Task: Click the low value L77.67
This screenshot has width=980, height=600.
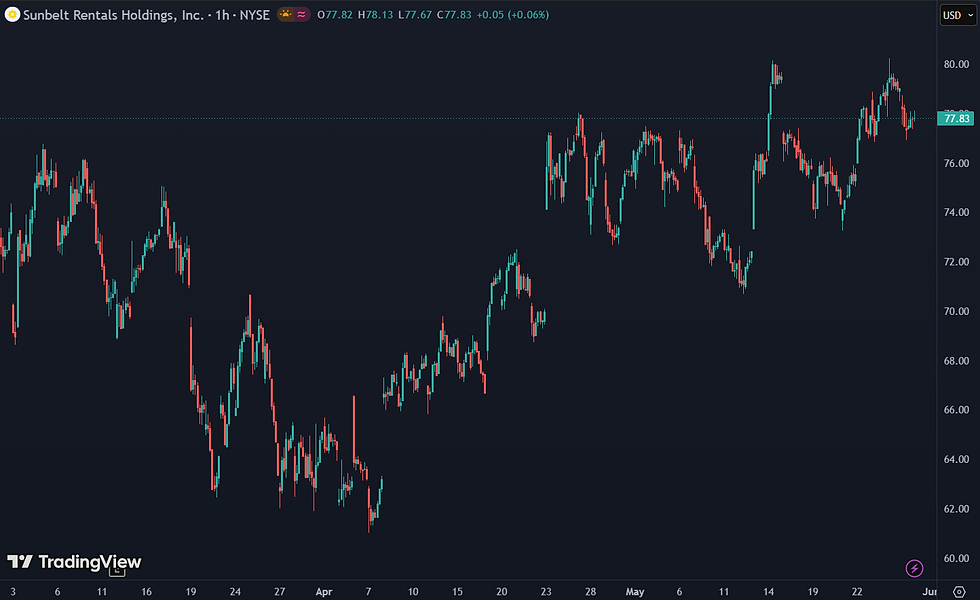Action: tap(415, 15)
